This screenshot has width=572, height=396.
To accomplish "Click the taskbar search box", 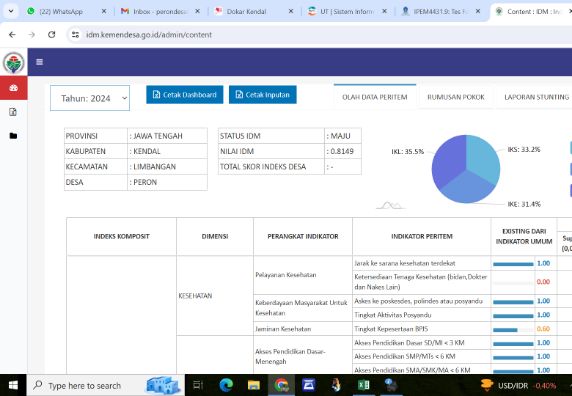I will (x=106, y=385).
